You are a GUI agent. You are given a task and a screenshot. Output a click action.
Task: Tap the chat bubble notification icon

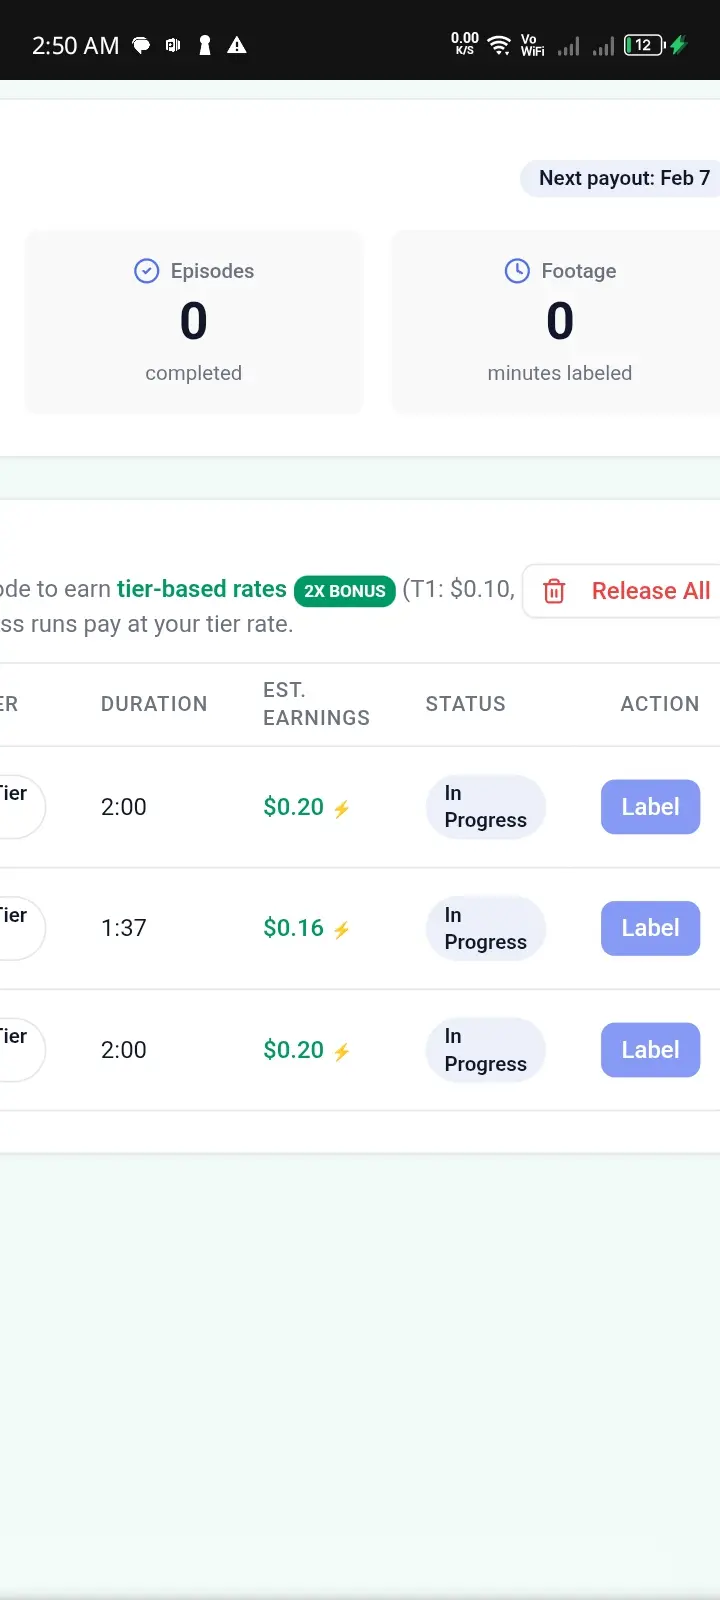click(x=142, y=45)
